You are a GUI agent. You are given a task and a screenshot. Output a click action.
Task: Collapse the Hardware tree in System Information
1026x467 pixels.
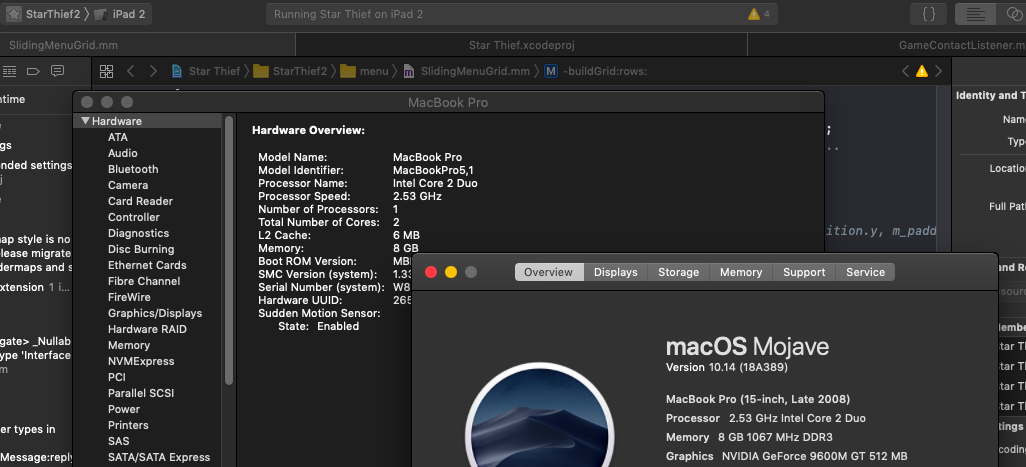click(x=84, y=121)
